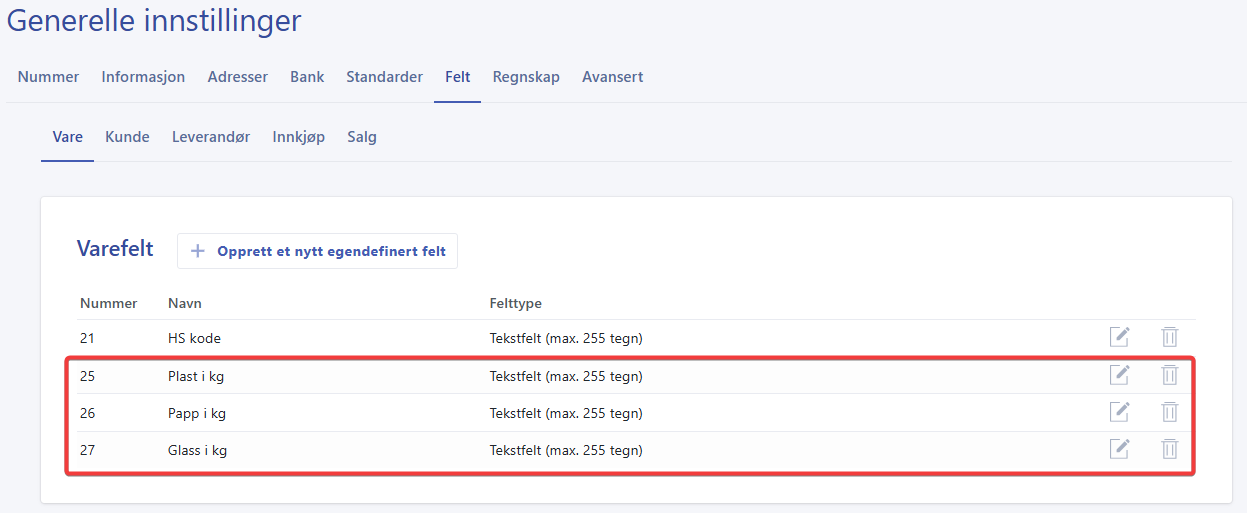This screenshot has height=513, width=1247.
Task: Open the Avansert tab
Action: (612, 77)
